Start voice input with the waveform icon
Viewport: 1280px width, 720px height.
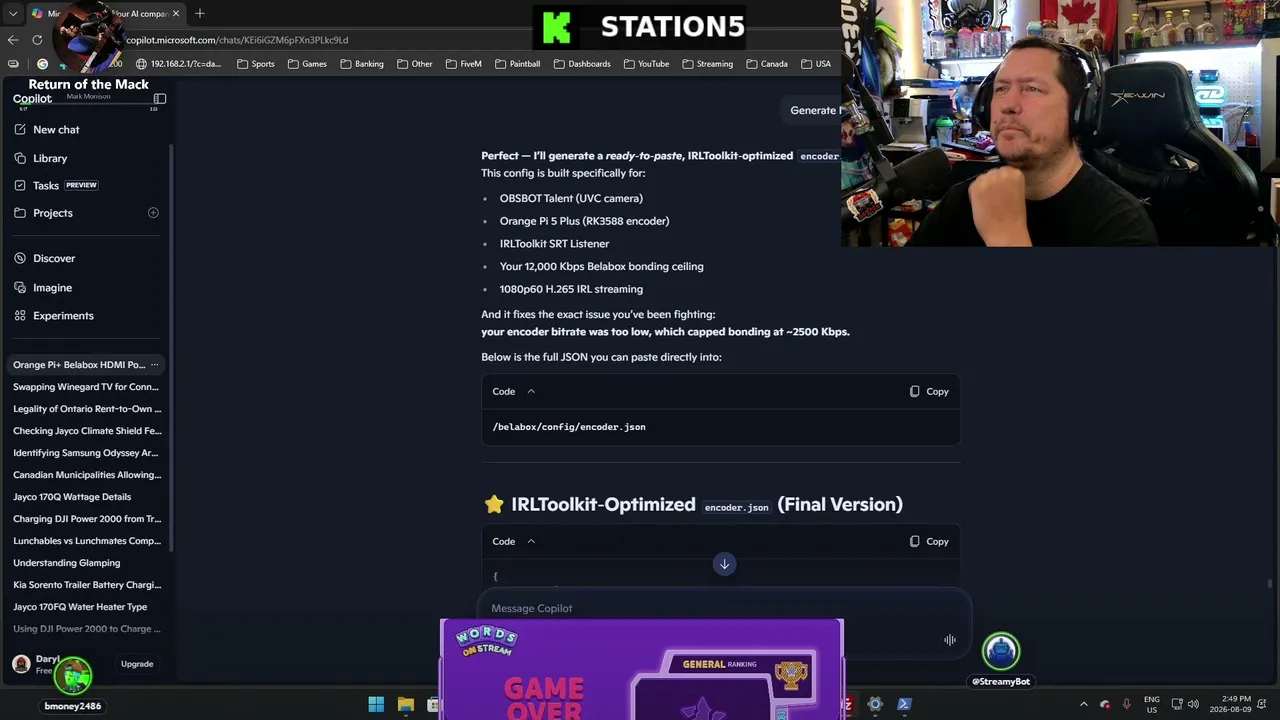(950, 640)
